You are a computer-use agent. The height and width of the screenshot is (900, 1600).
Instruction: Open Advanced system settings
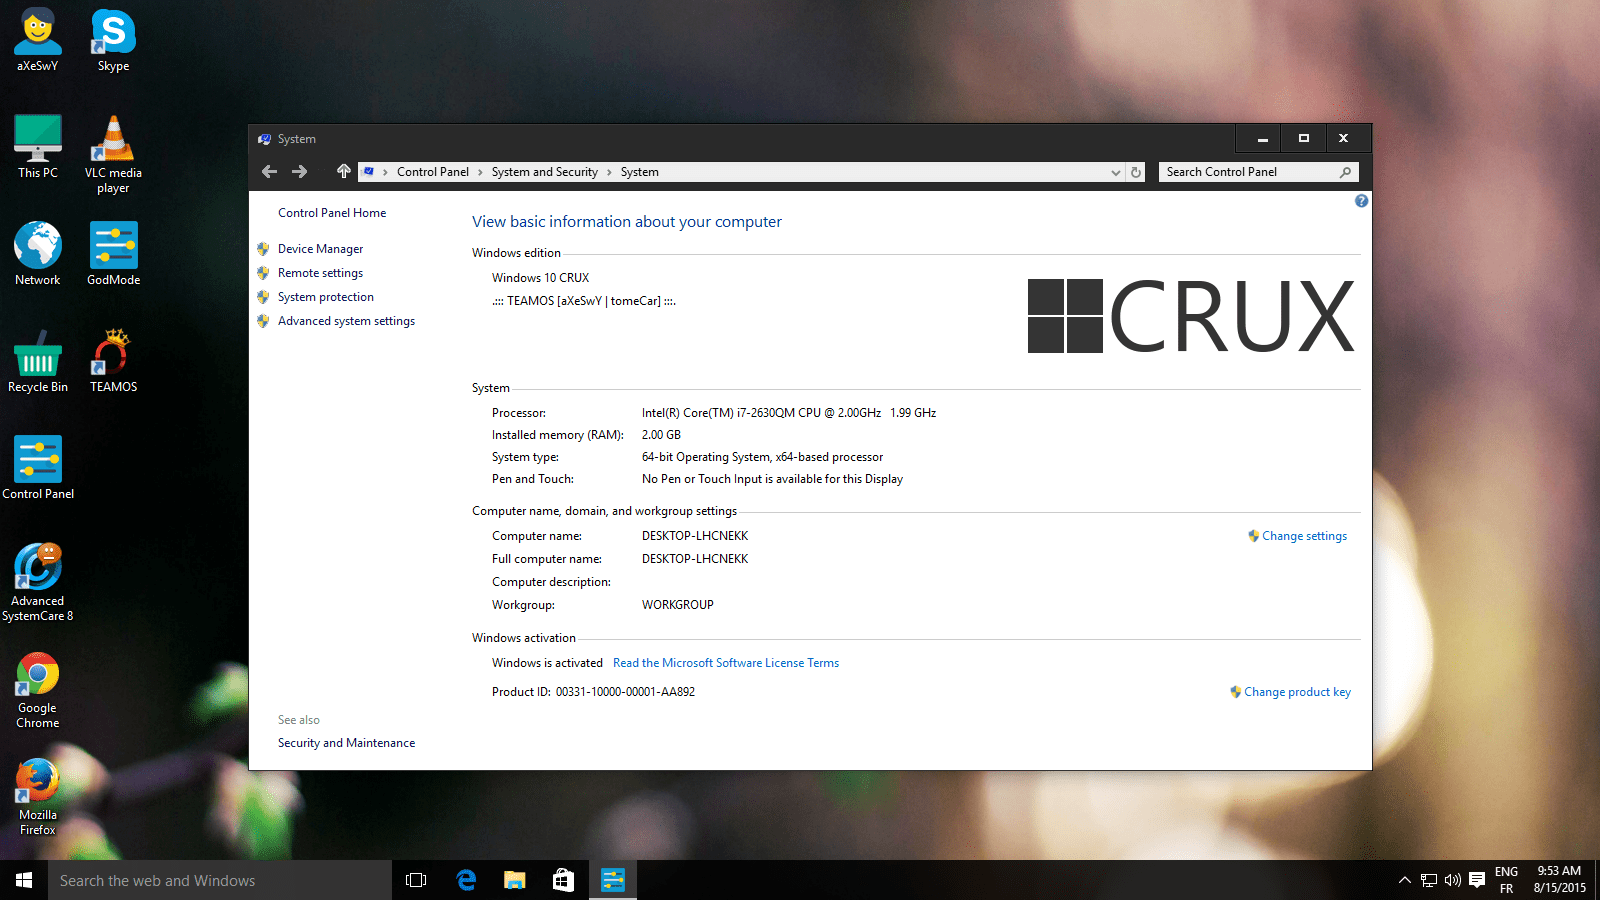(x=346, y=321)
